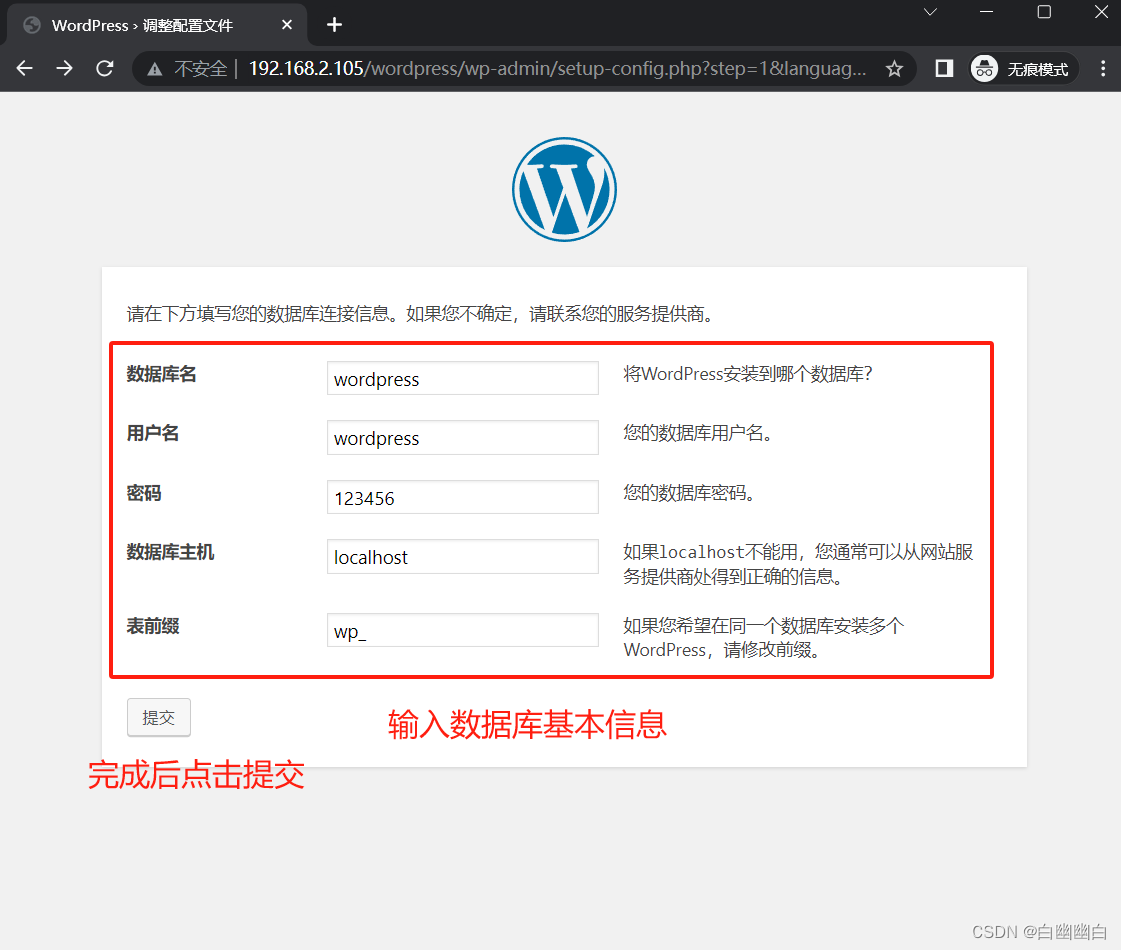The height and width of the screenshot is (950, 1121).
Task: Maximize the browser window
Action: click(x=1044, y=12)
